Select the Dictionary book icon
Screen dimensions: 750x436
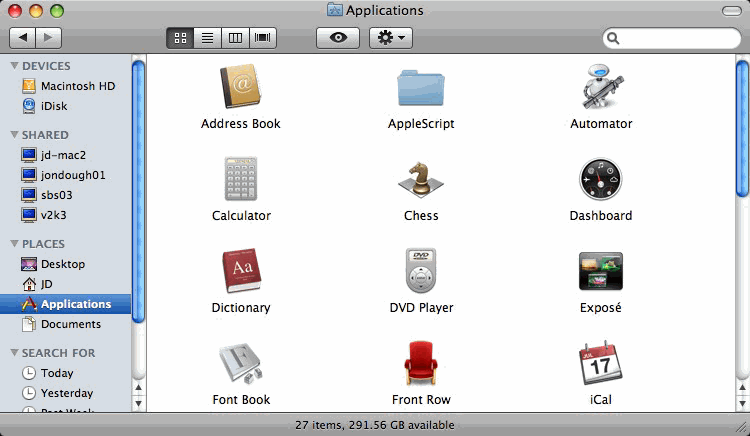tap(241, 270)
